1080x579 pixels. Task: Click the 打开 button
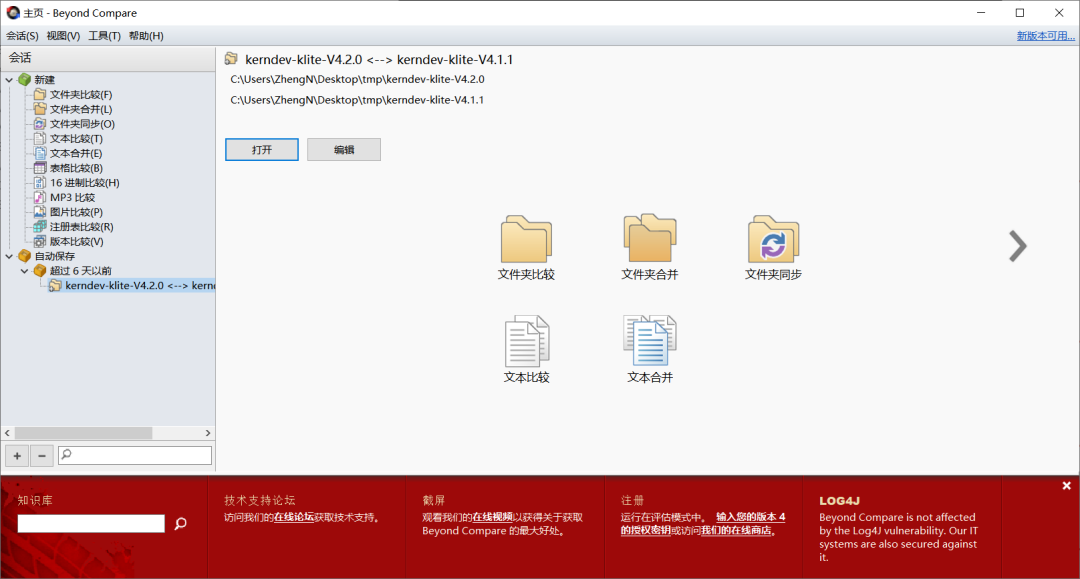click(x=262, y=150)
